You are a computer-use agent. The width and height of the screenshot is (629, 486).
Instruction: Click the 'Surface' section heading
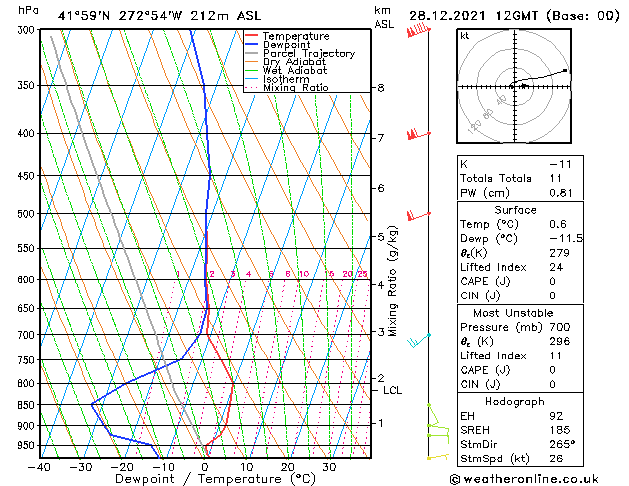coord(515,210)
